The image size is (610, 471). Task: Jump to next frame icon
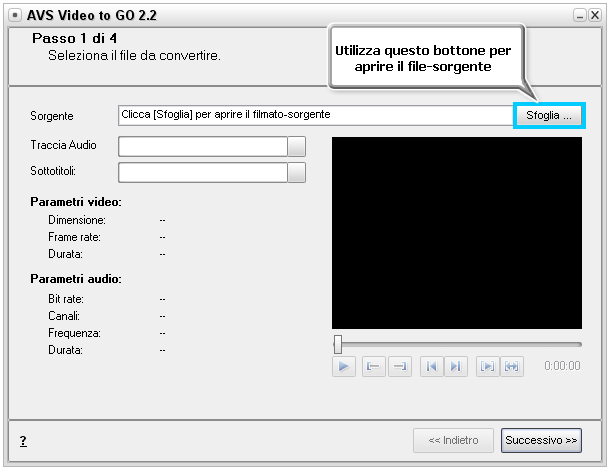456,366
